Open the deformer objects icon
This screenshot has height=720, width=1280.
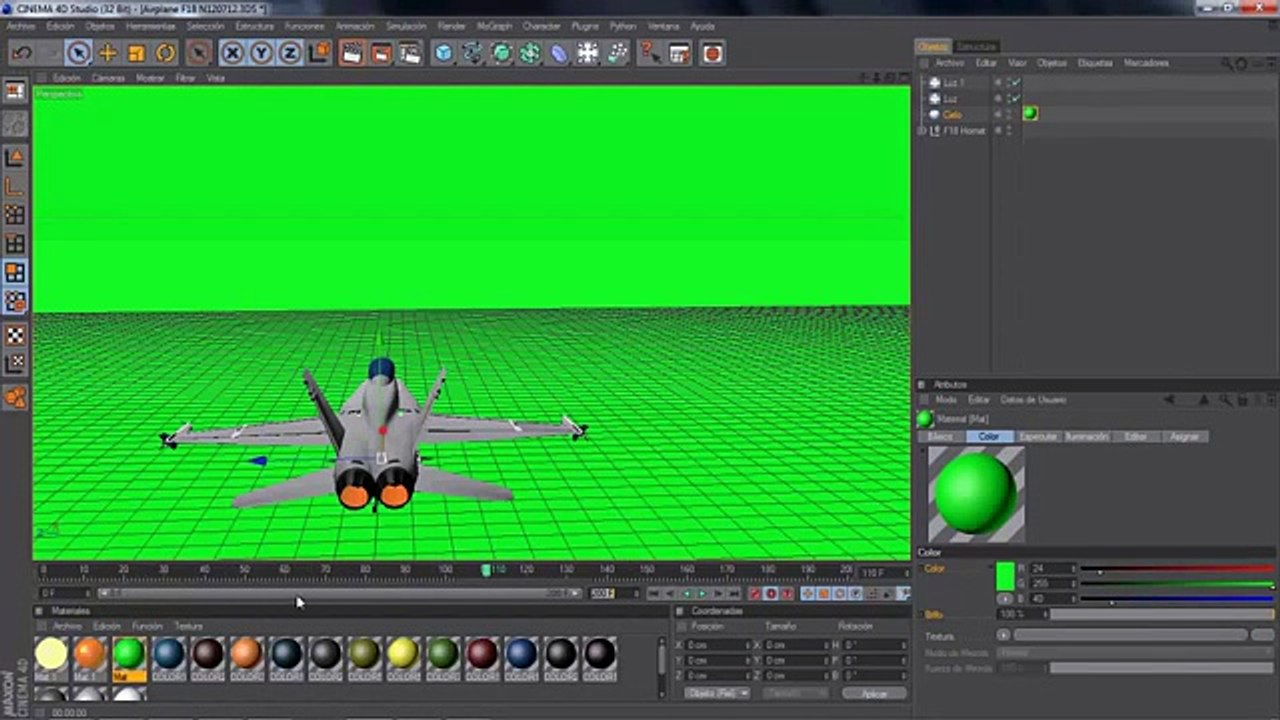(559, 53)
